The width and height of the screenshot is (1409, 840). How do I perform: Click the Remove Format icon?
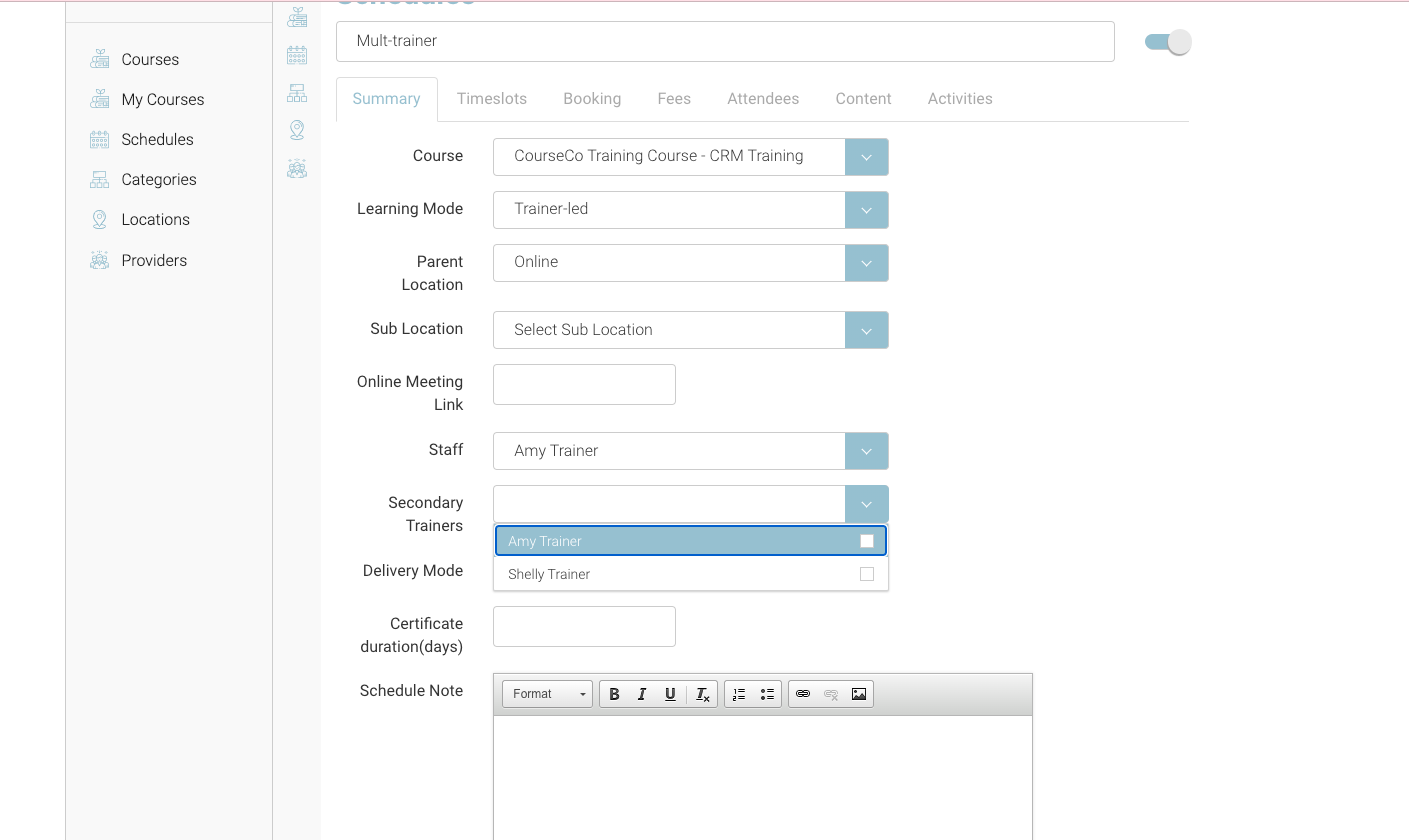702,694
